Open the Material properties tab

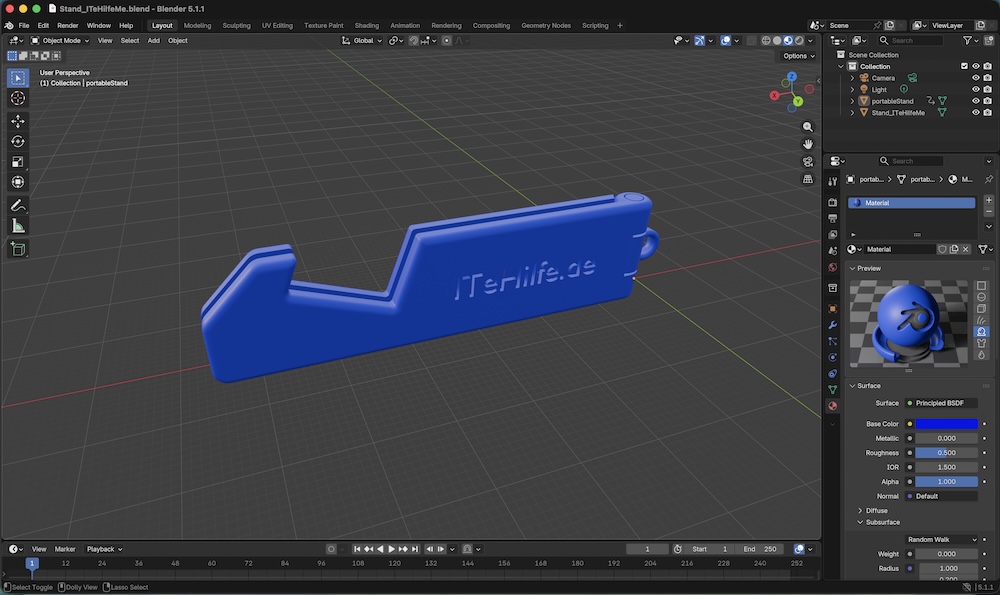tap(832, 406)
